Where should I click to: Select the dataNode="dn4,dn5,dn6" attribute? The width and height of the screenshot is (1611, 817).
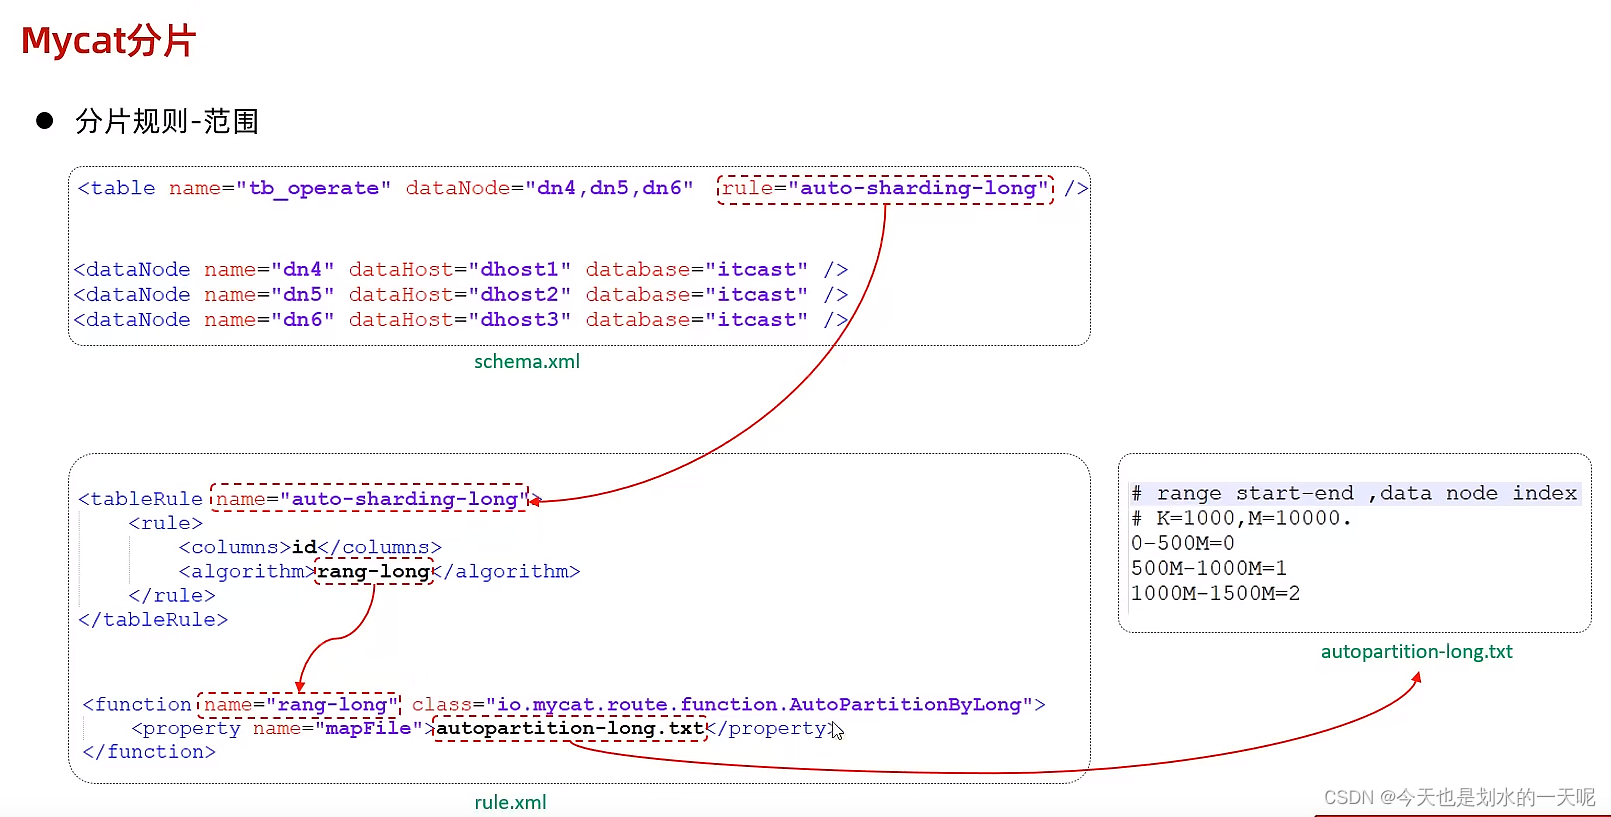point(549,188)
